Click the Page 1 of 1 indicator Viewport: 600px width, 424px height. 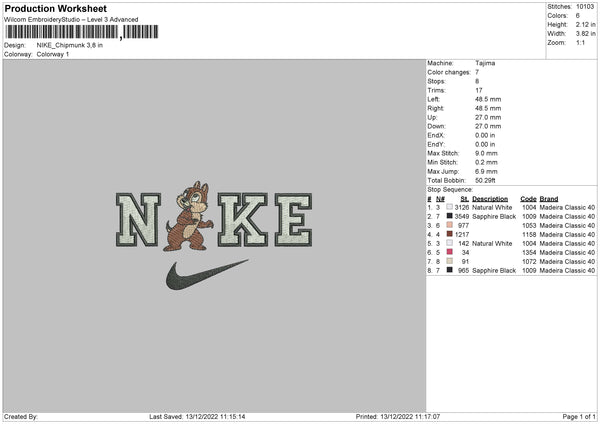coord(579,417)
